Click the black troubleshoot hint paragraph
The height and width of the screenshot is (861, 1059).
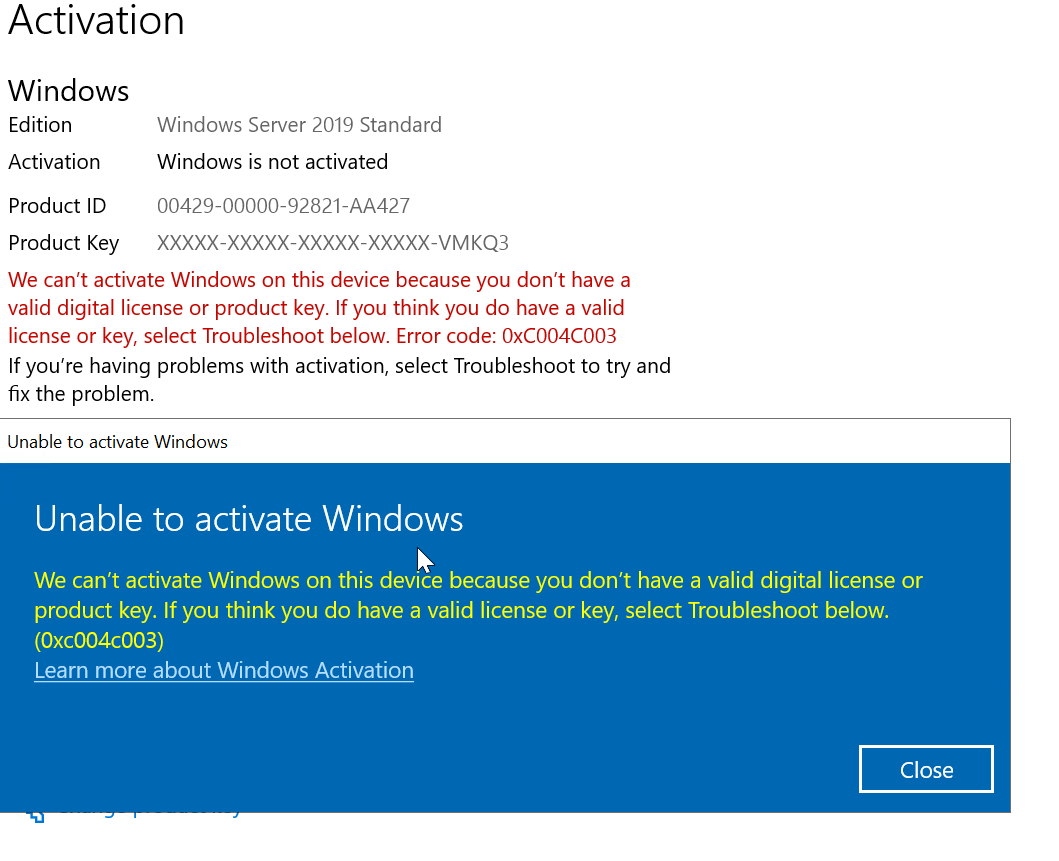coord(339,379)
